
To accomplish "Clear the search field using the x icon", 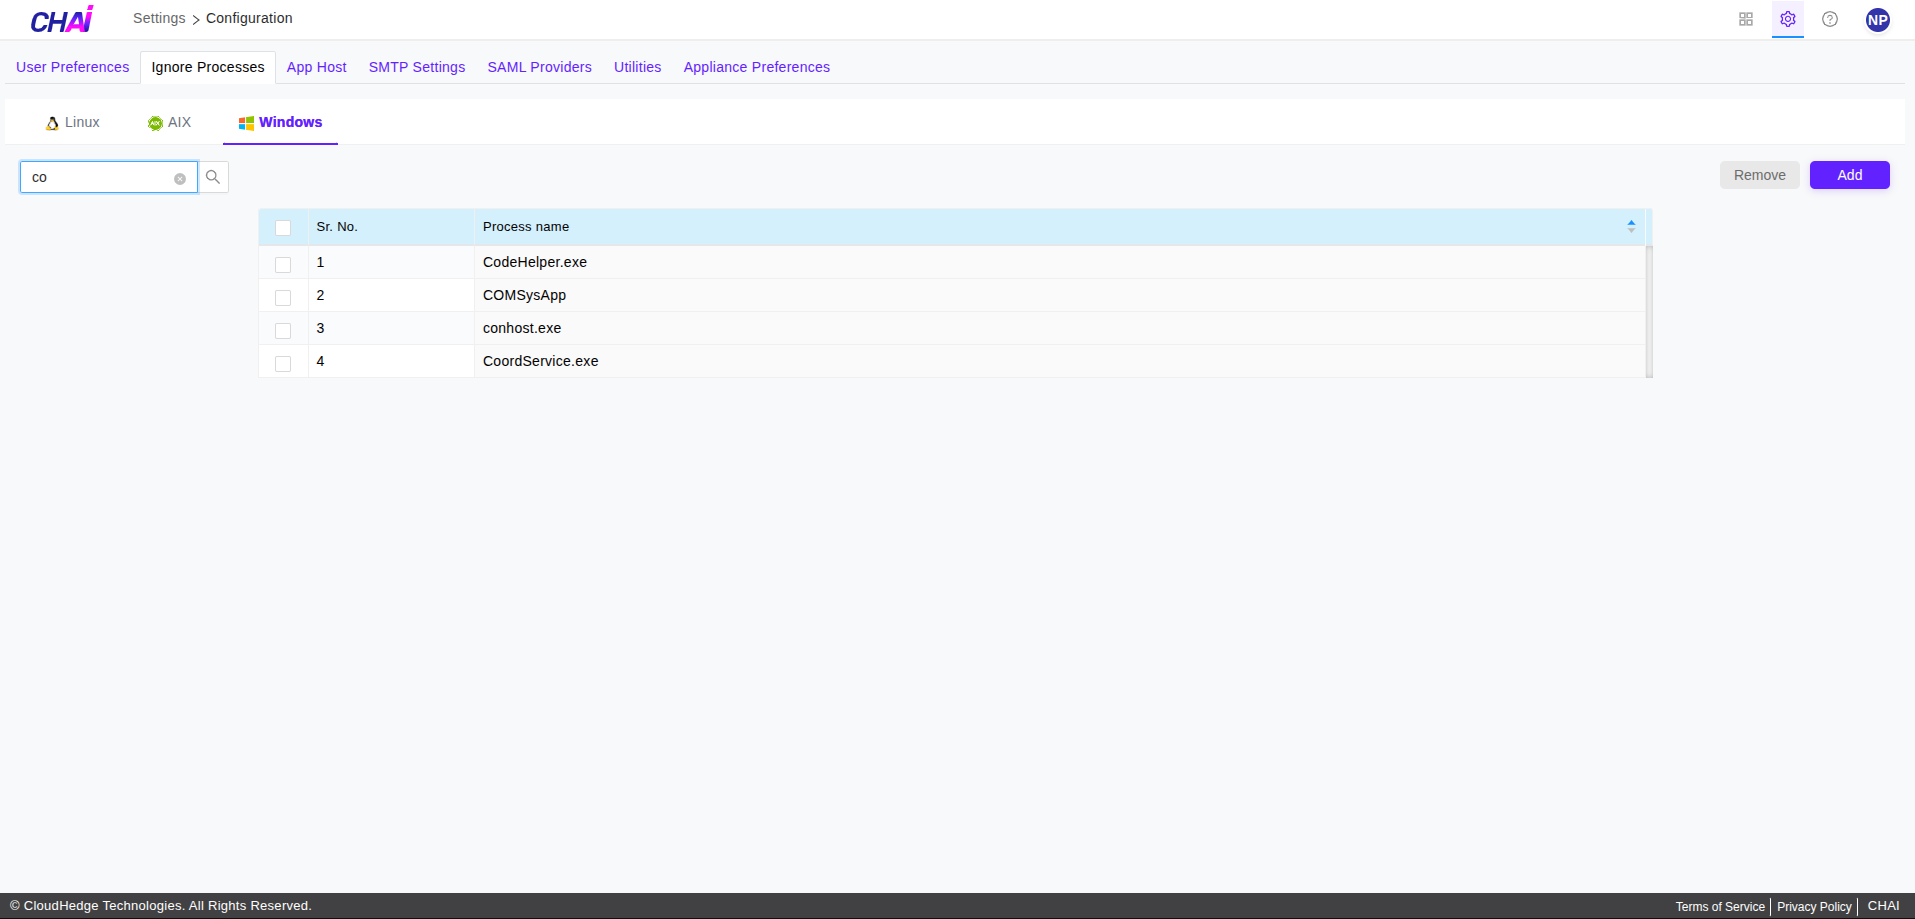I will pyautogui.click(x=180, y=178).
